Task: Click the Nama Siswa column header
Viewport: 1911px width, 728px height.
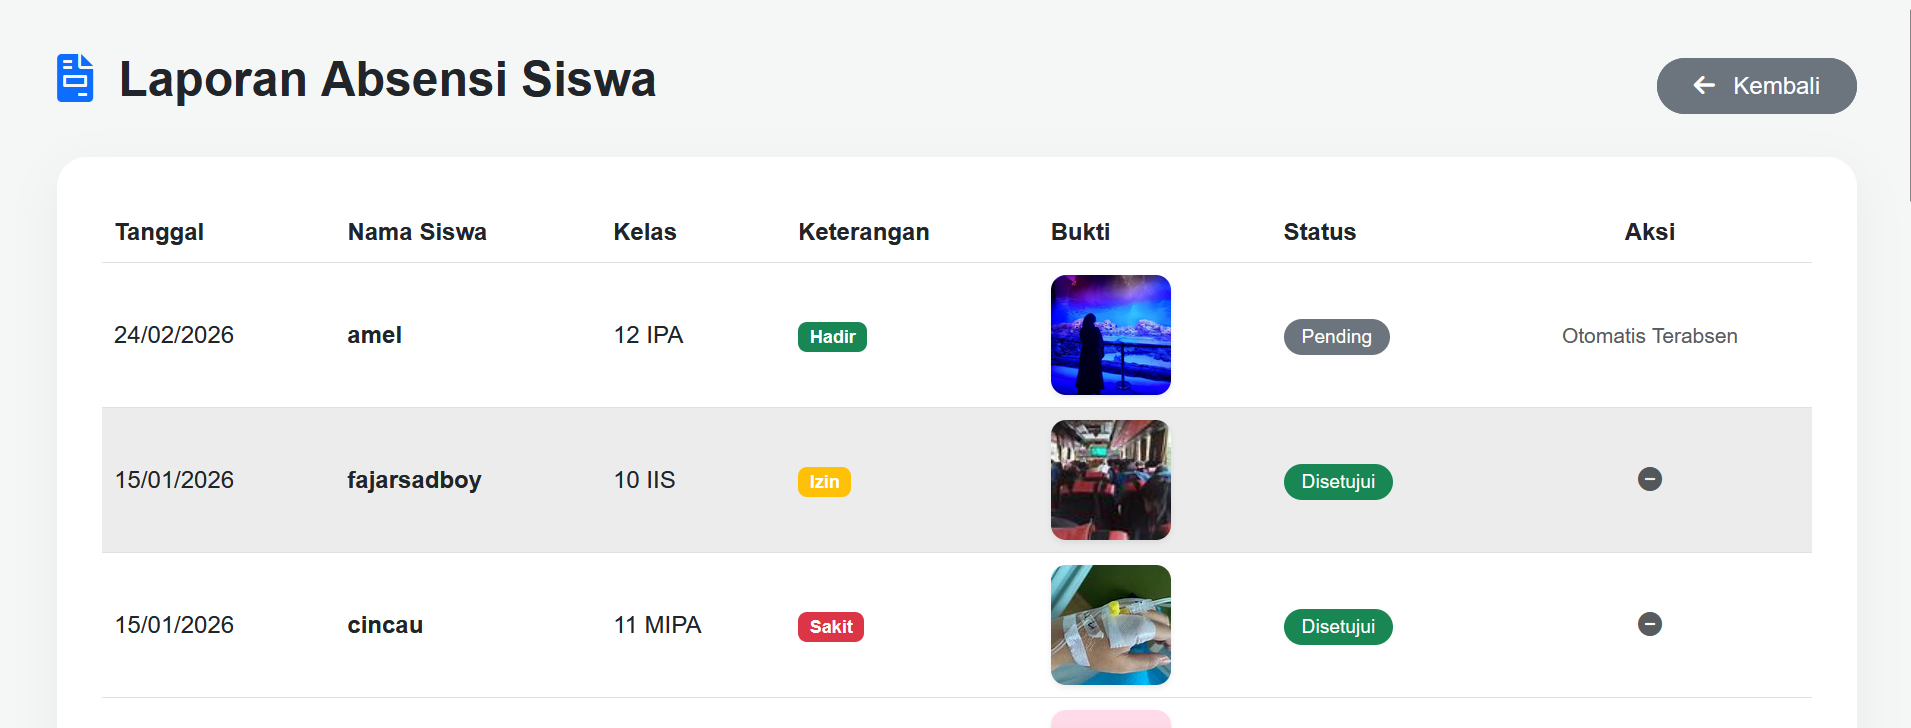Action: 417,232
